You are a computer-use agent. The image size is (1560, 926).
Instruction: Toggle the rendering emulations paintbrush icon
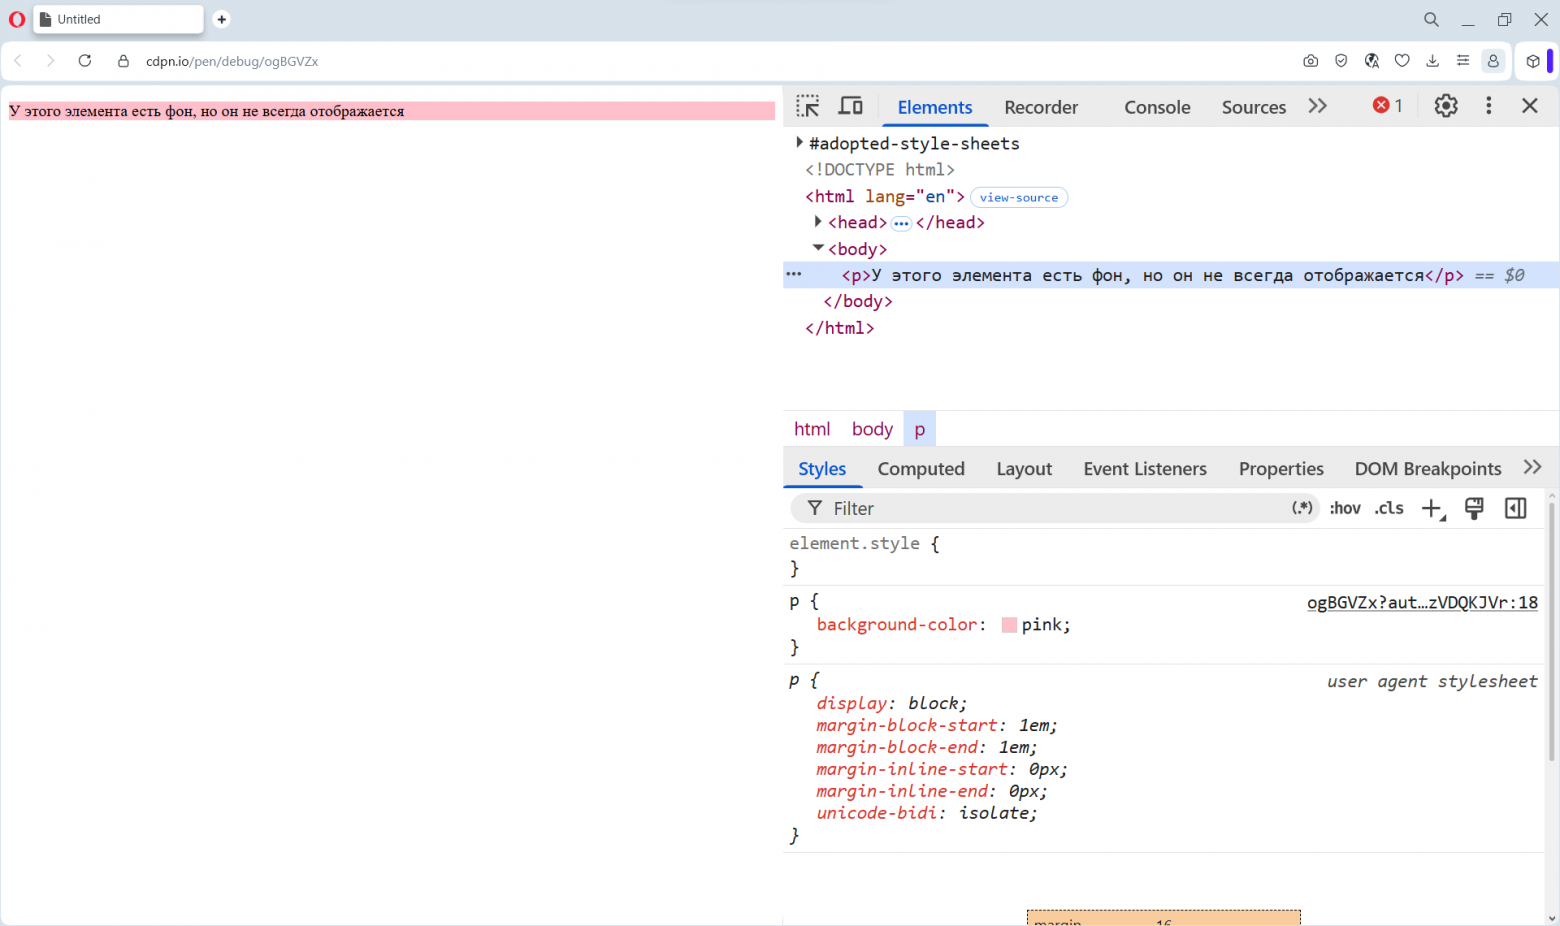pos(1474,508)
